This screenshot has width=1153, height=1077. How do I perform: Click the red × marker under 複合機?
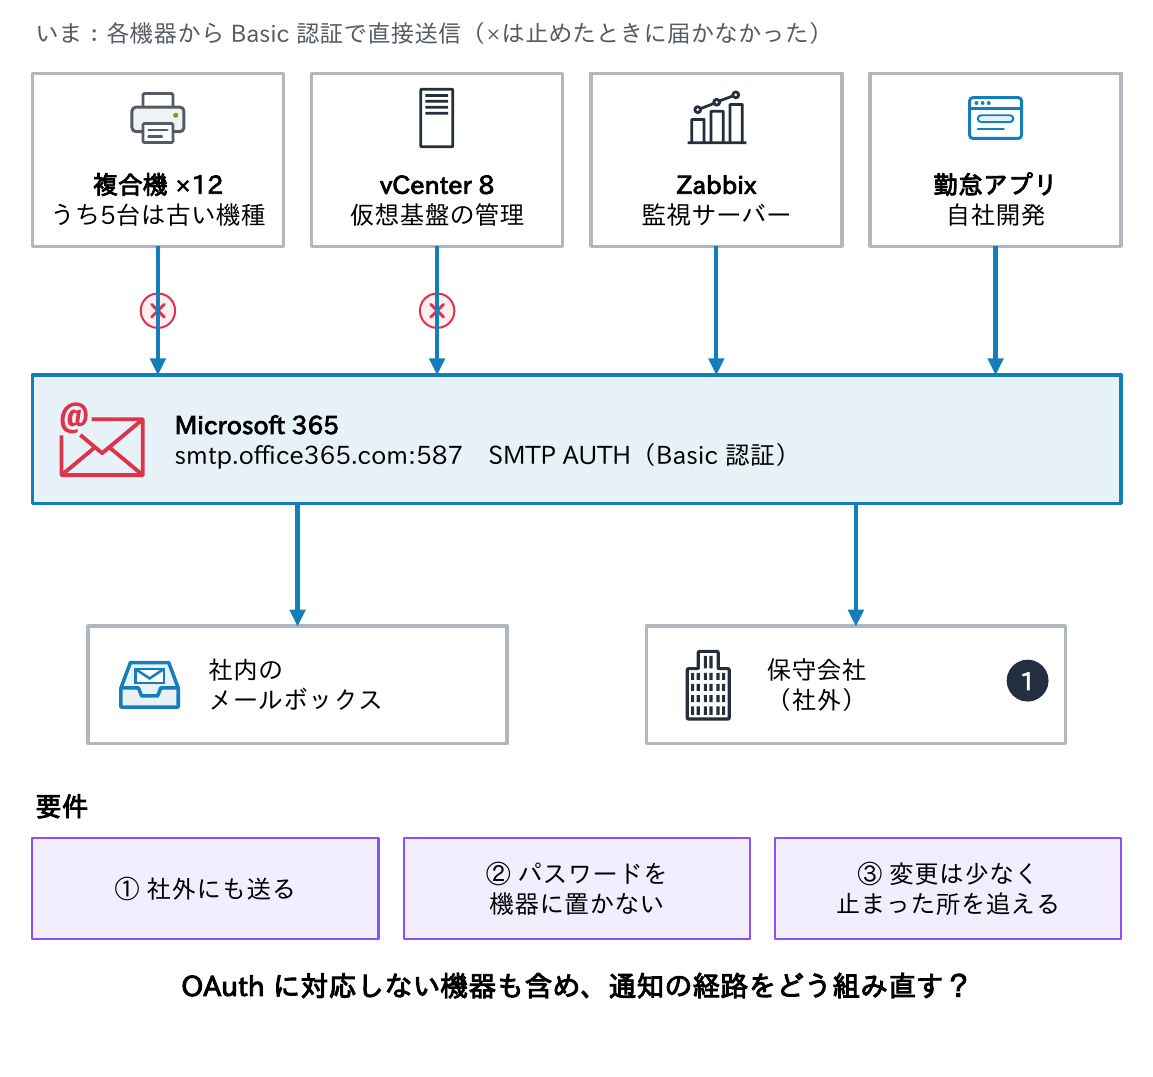[157, 311]
